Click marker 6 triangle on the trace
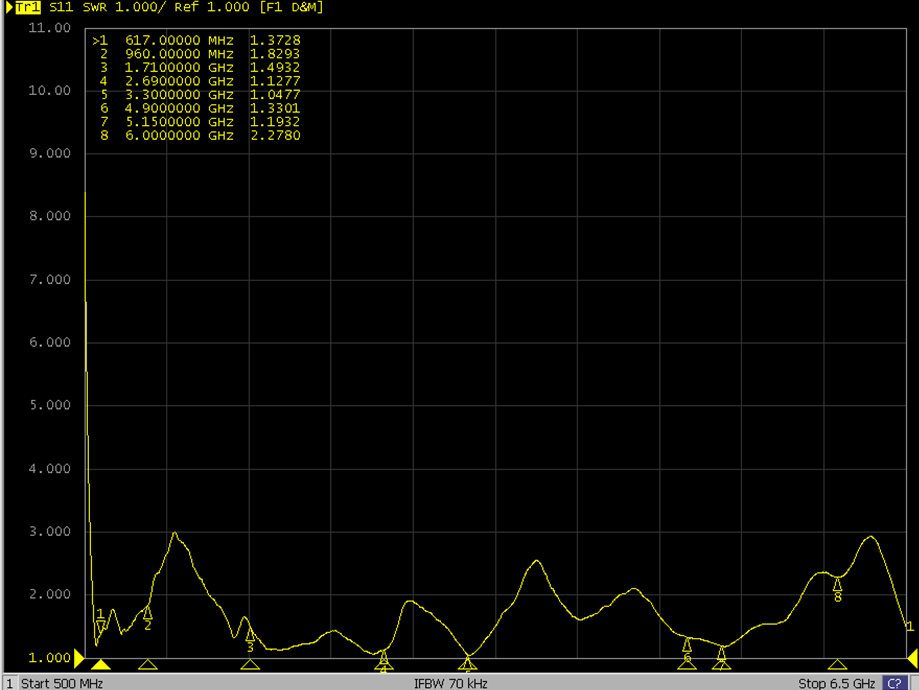This screenshot has height=690, width=919. [x=687, y=645]
